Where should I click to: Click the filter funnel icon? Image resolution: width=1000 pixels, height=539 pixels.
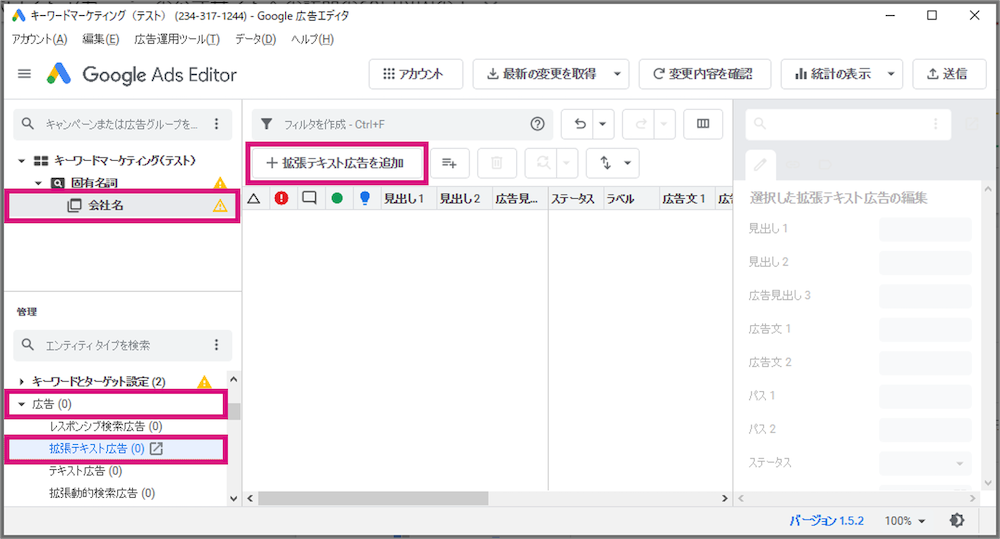267,124
